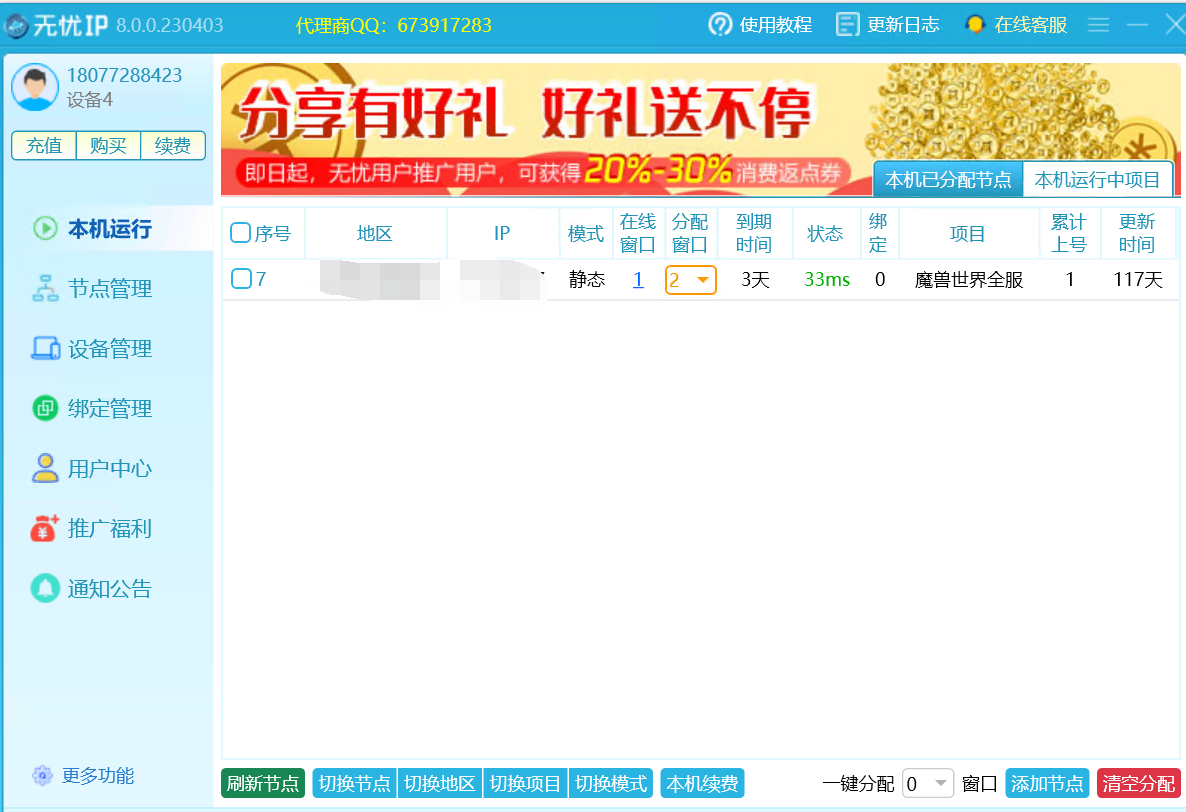Image resolution: width=1186 pixels, height=812 pixels.
Task: Click the red 清空分配 button
Action: pos(1139,783)
